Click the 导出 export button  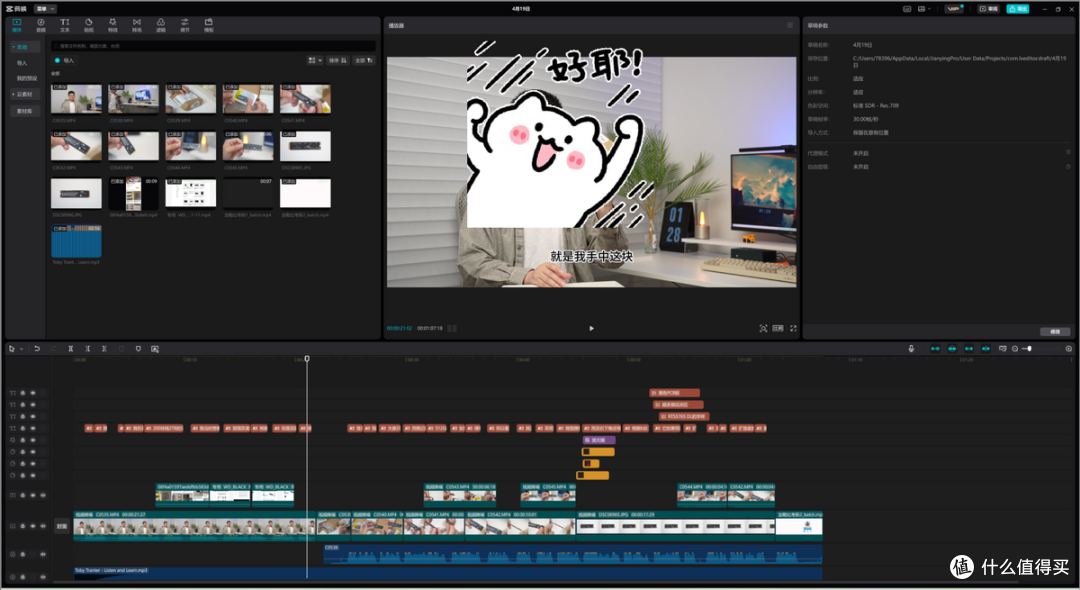point(1017,9)
